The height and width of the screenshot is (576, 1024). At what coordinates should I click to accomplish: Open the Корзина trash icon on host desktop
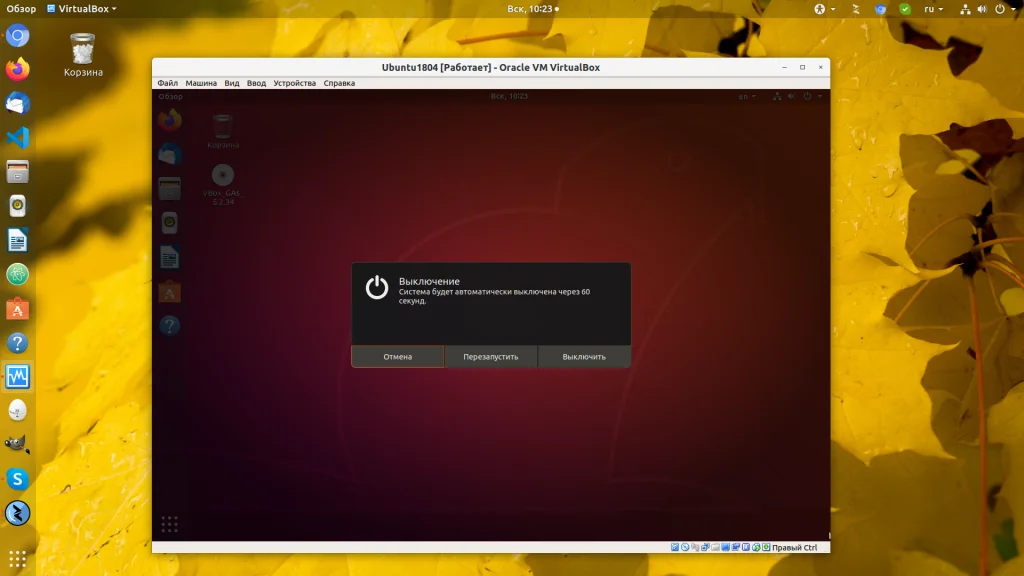[x=83, y=55]
